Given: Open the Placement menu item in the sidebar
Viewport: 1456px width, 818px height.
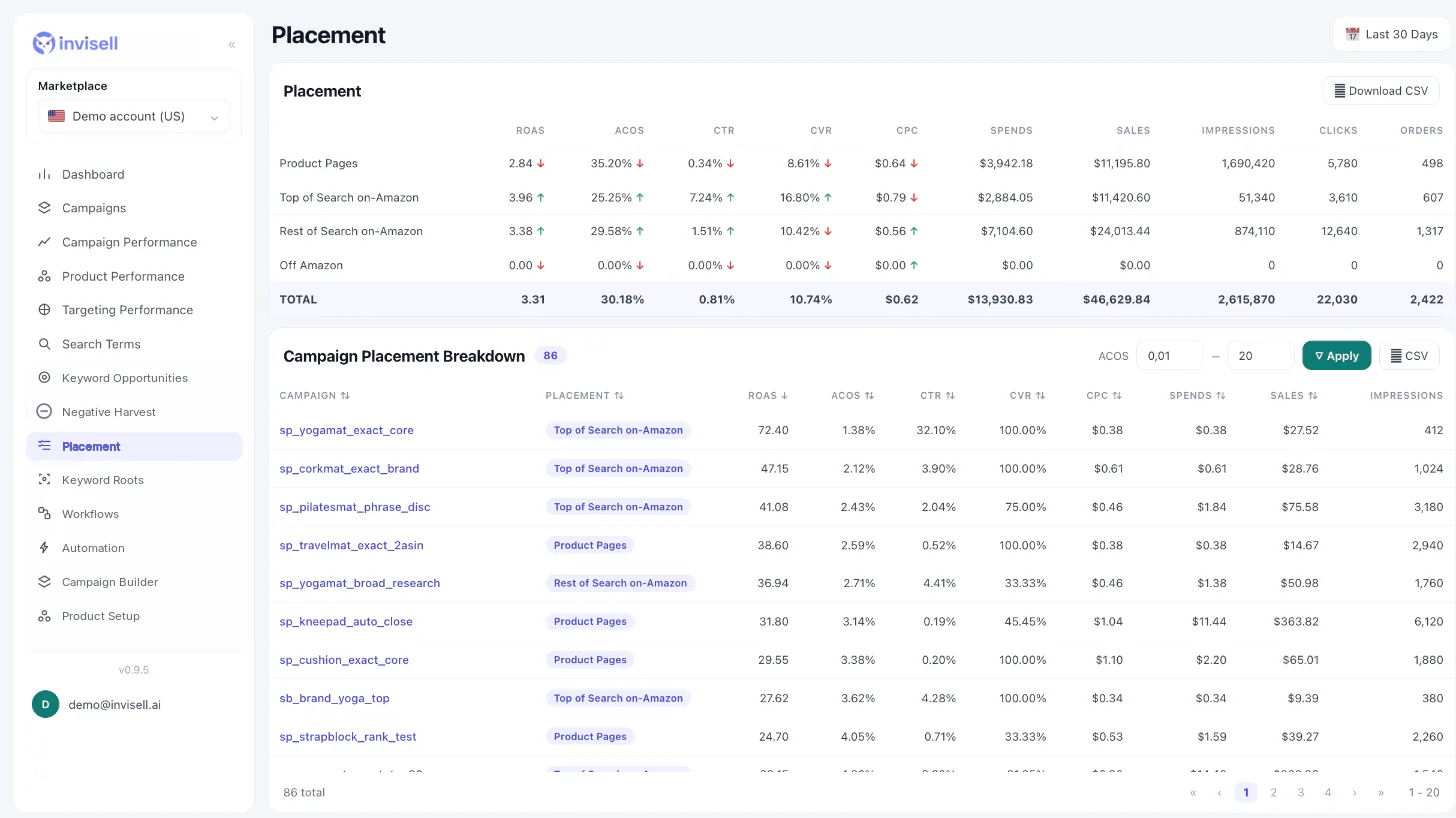Looking at the screenshot, I should pos(134,446).
